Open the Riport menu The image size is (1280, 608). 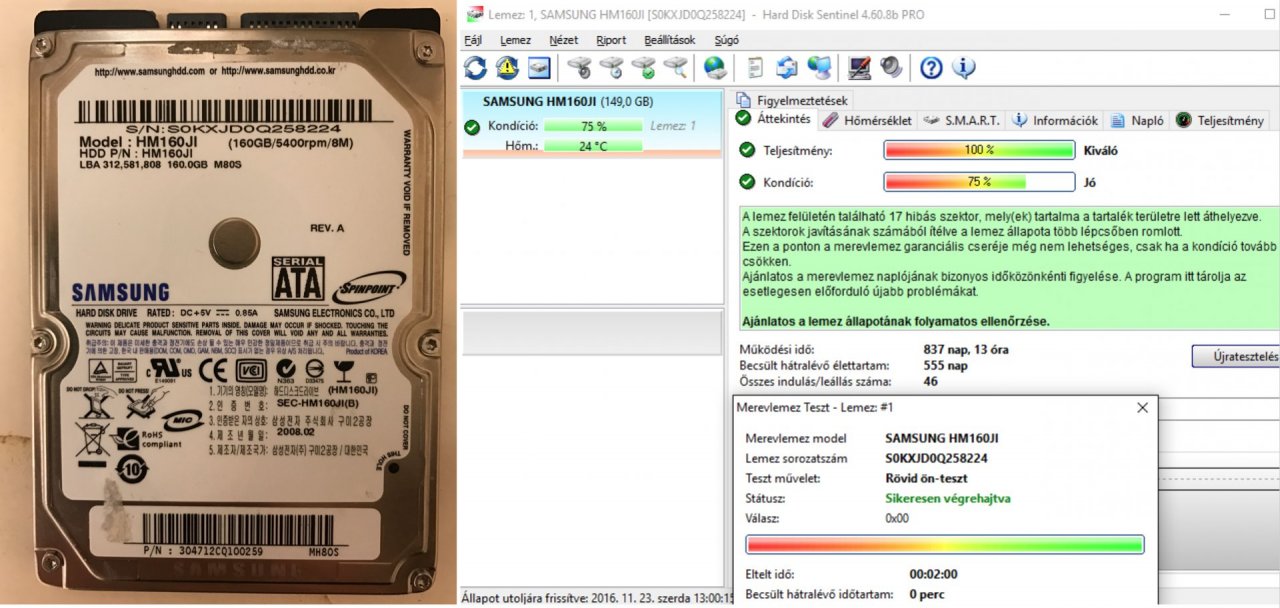click(611, 40)
